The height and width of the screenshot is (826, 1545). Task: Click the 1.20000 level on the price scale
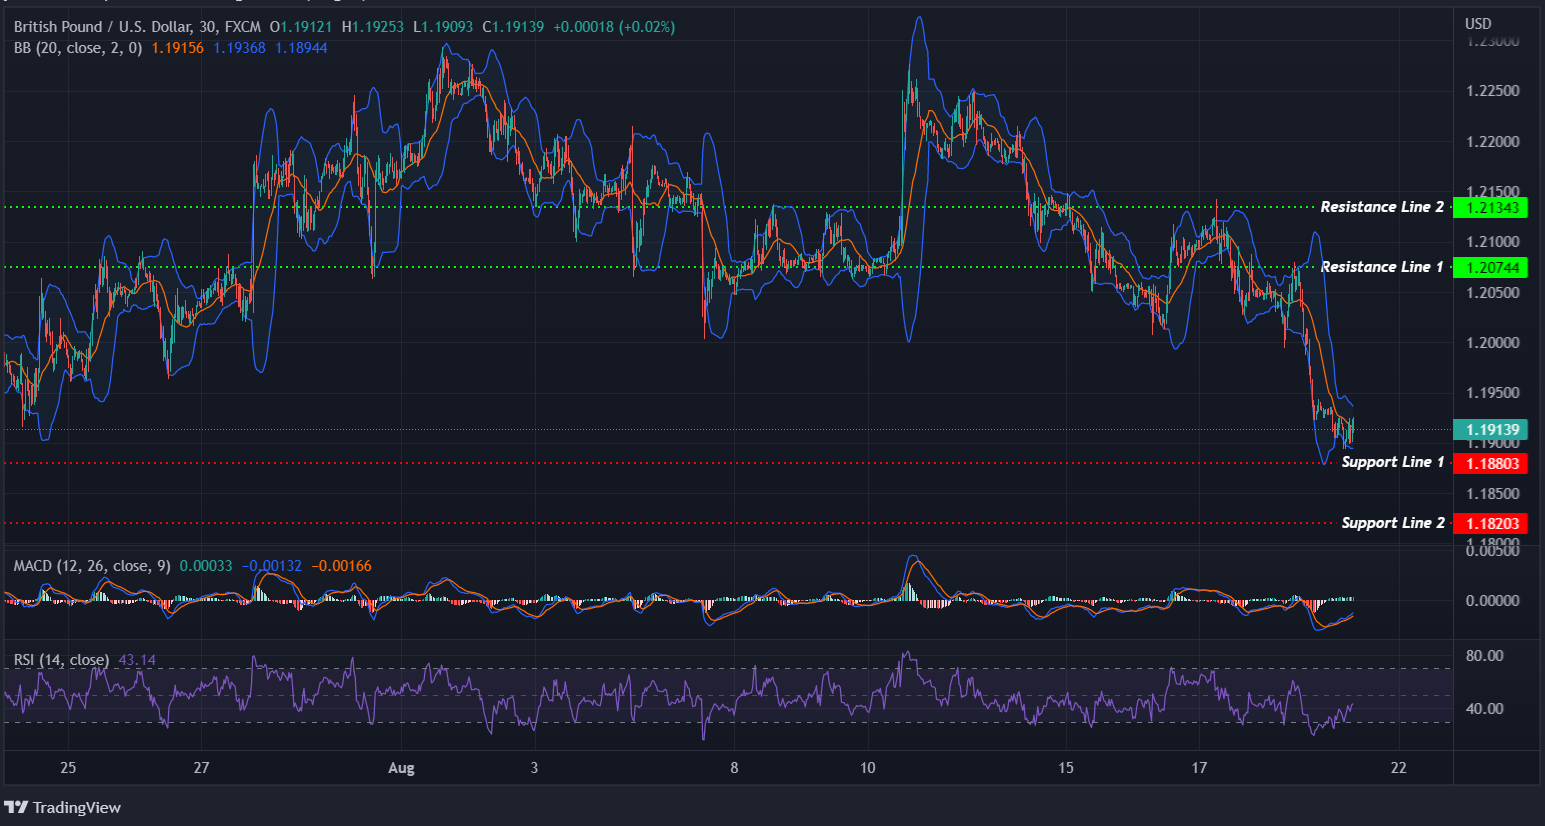[x=1491, y=342]
